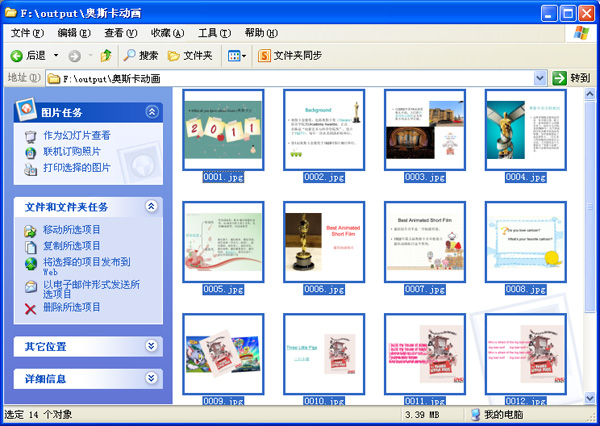Screen dimensions: 600x426
Task: Select thumbnail 0005.jpg green floral slide
Action: 223,242
